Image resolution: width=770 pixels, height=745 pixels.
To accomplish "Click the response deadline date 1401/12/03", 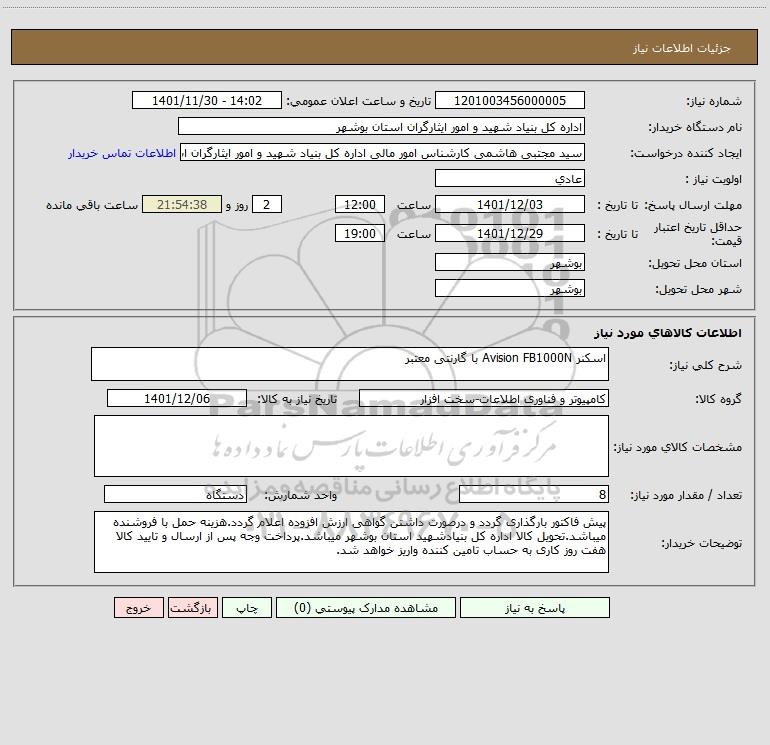I will (510, 204).
